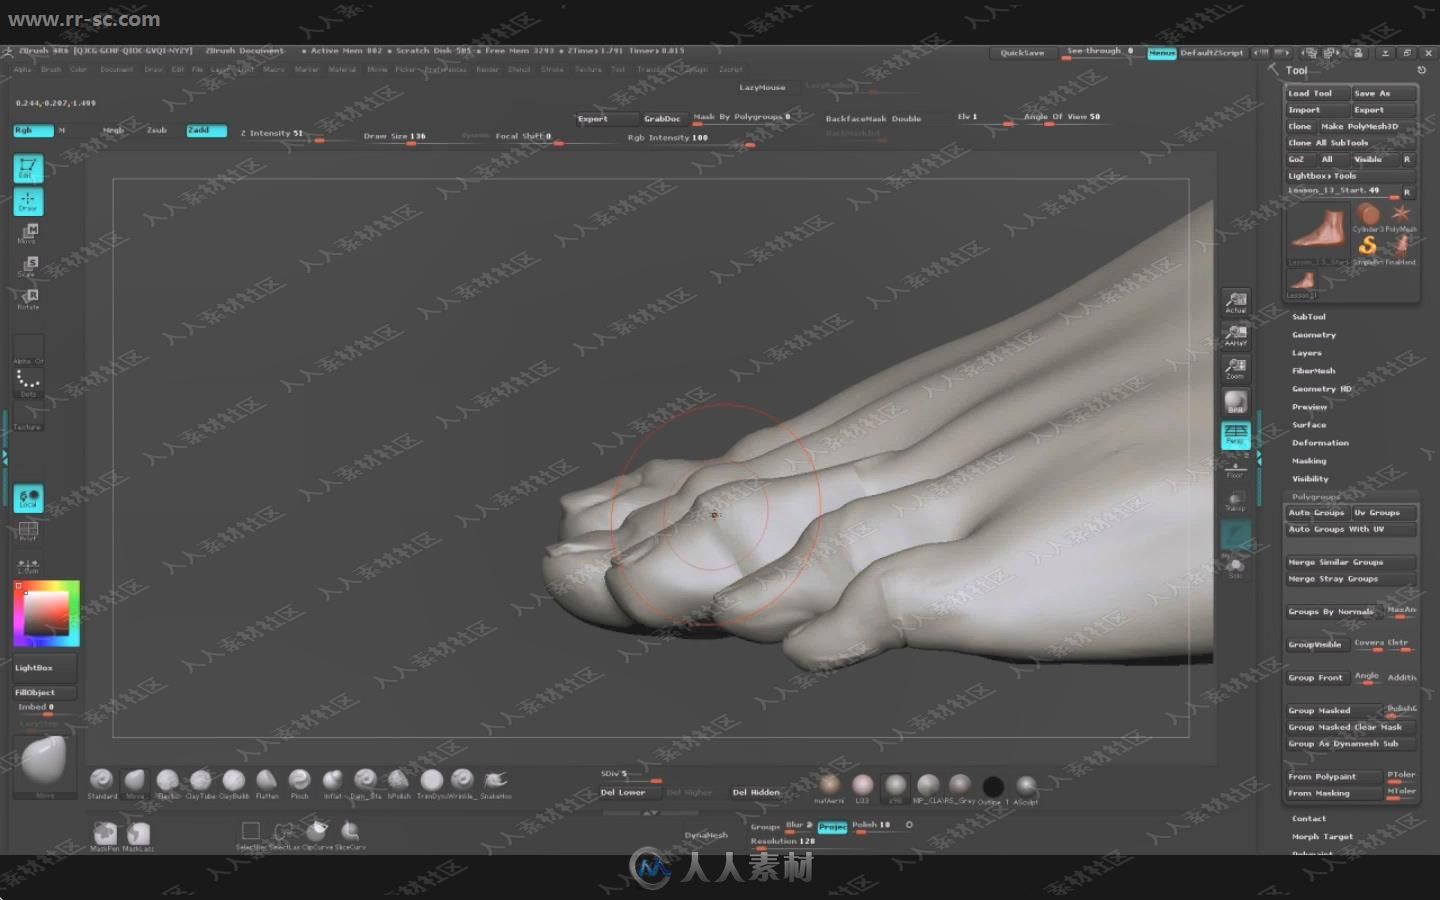Open the Render menu
This screenshot has height=900, width=1440.
pos(487,70)
